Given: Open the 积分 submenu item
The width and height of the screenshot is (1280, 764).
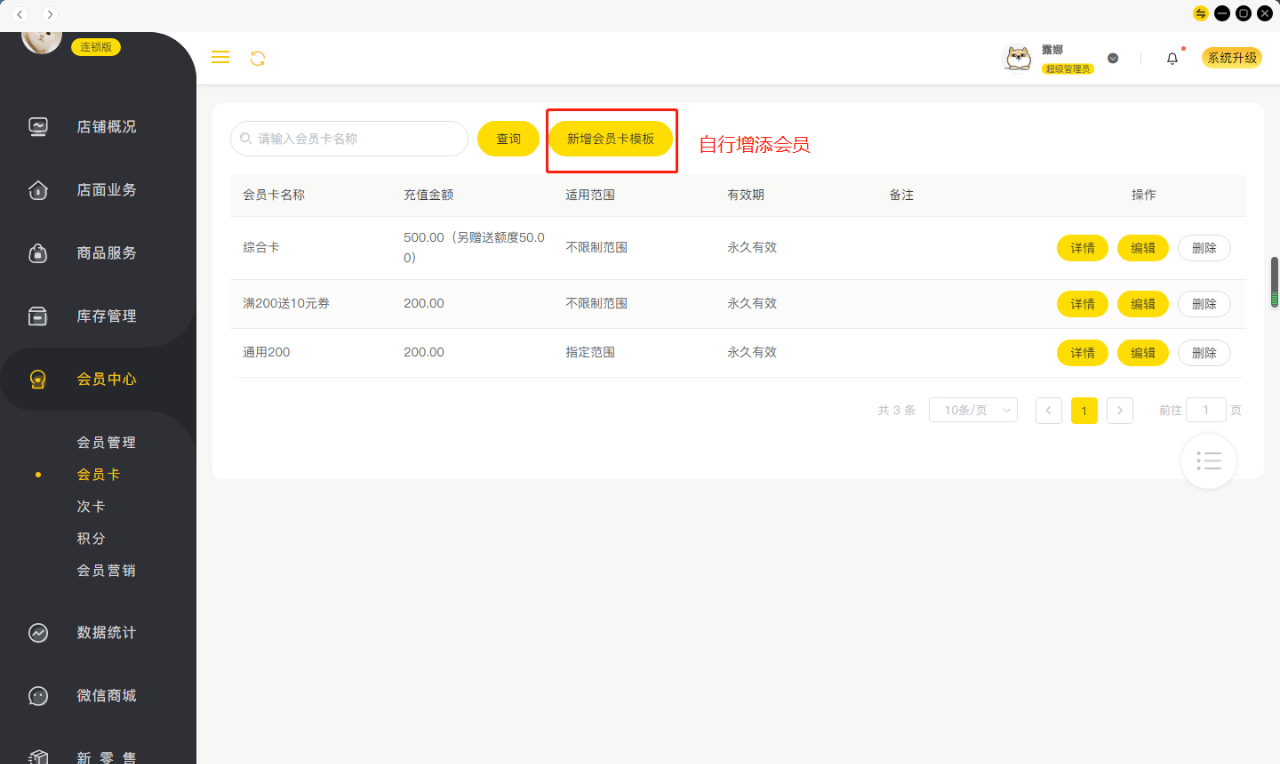Looking at the screenshot, I should point(91,538).
